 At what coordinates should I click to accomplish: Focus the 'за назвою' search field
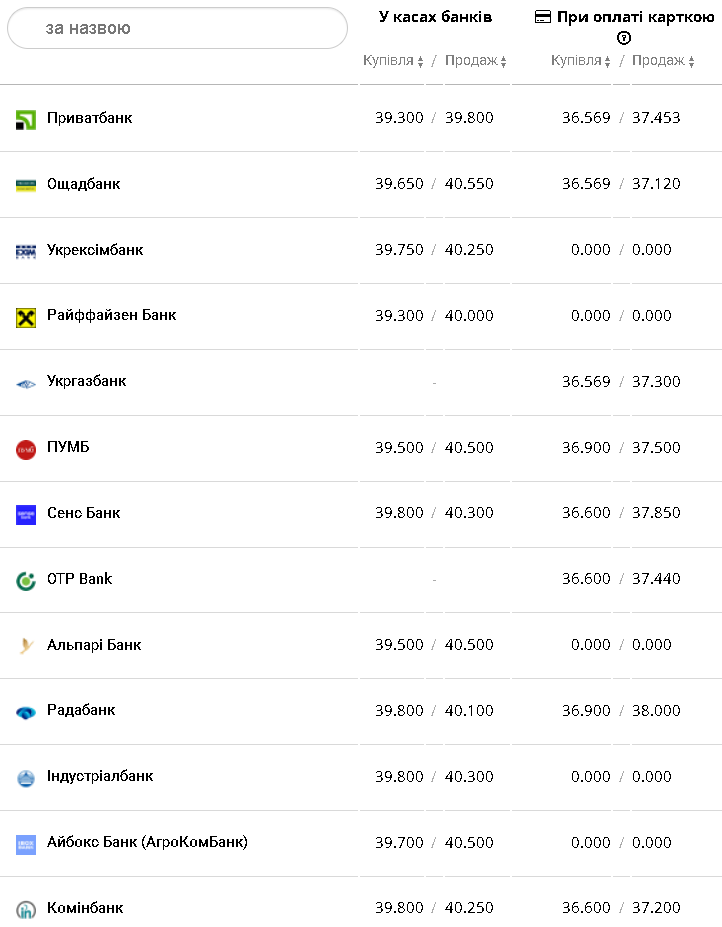177,28
